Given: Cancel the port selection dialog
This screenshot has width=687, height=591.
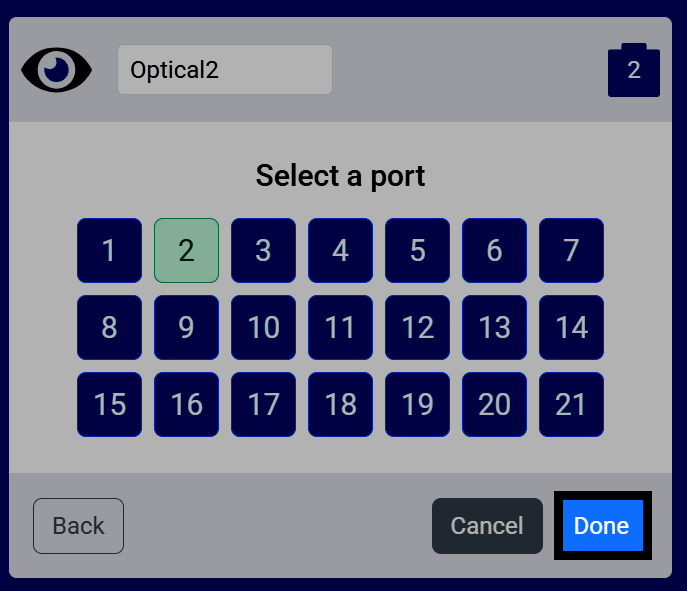Looking at the screenshot, I should tap(487, 526).
